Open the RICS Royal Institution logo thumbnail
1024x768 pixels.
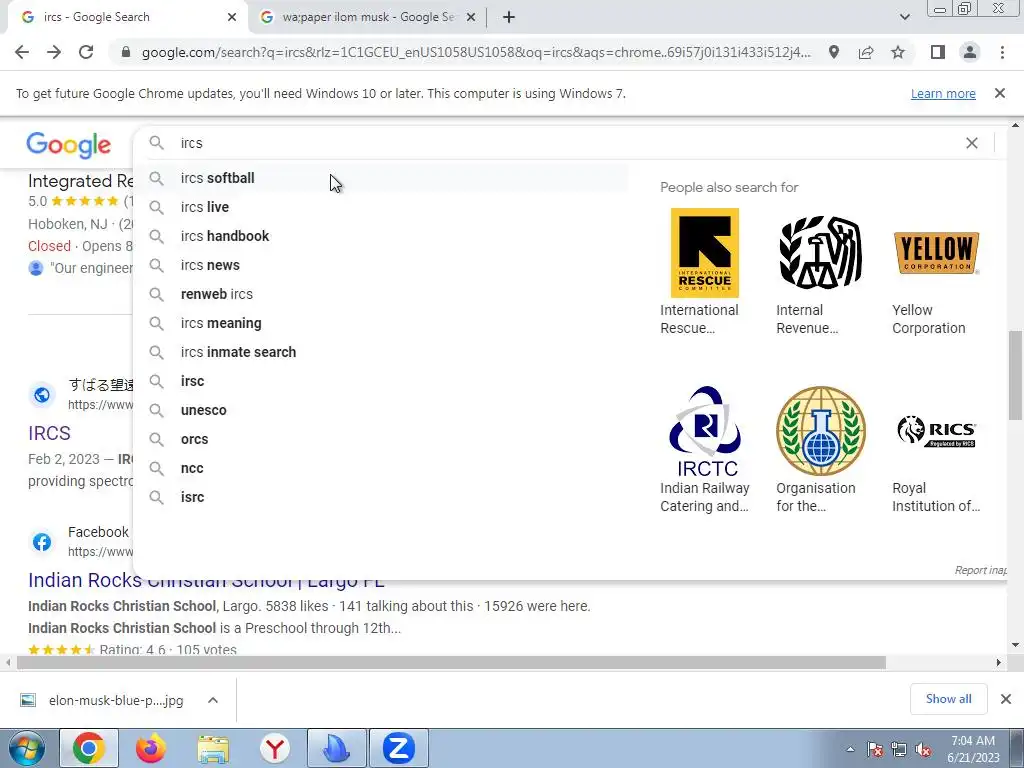click(936, 431)
